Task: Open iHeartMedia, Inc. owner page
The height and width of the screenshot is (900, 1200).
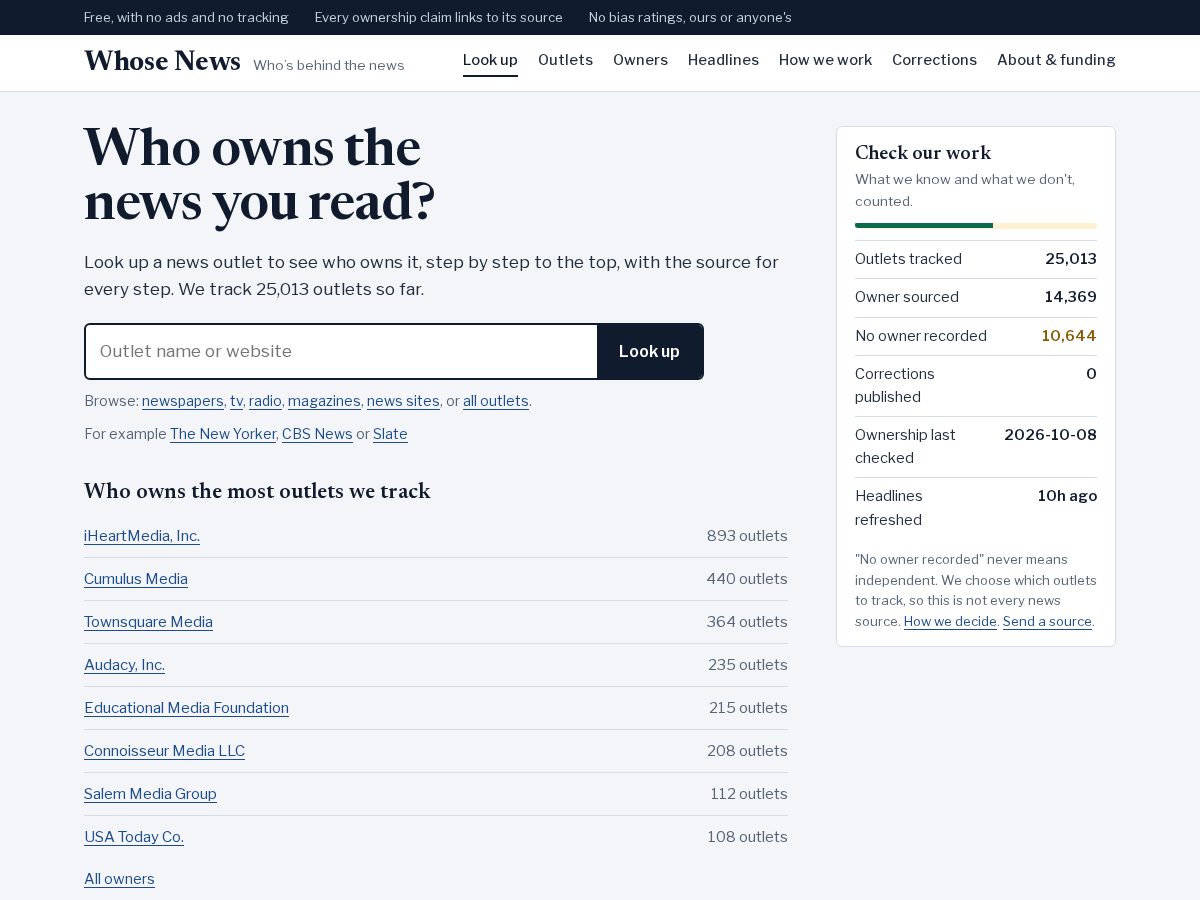Action: pos(142,536)
